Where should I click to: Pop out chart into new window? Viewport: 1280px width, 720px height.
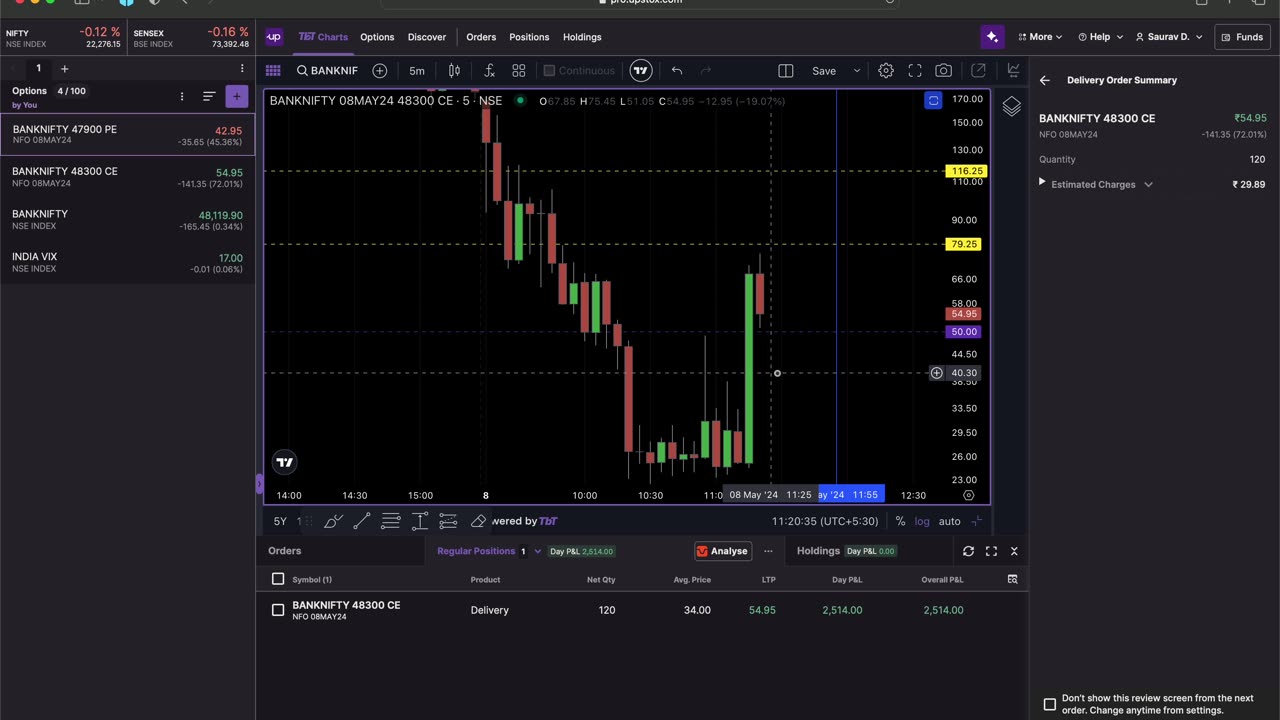[x=978, y=71]
